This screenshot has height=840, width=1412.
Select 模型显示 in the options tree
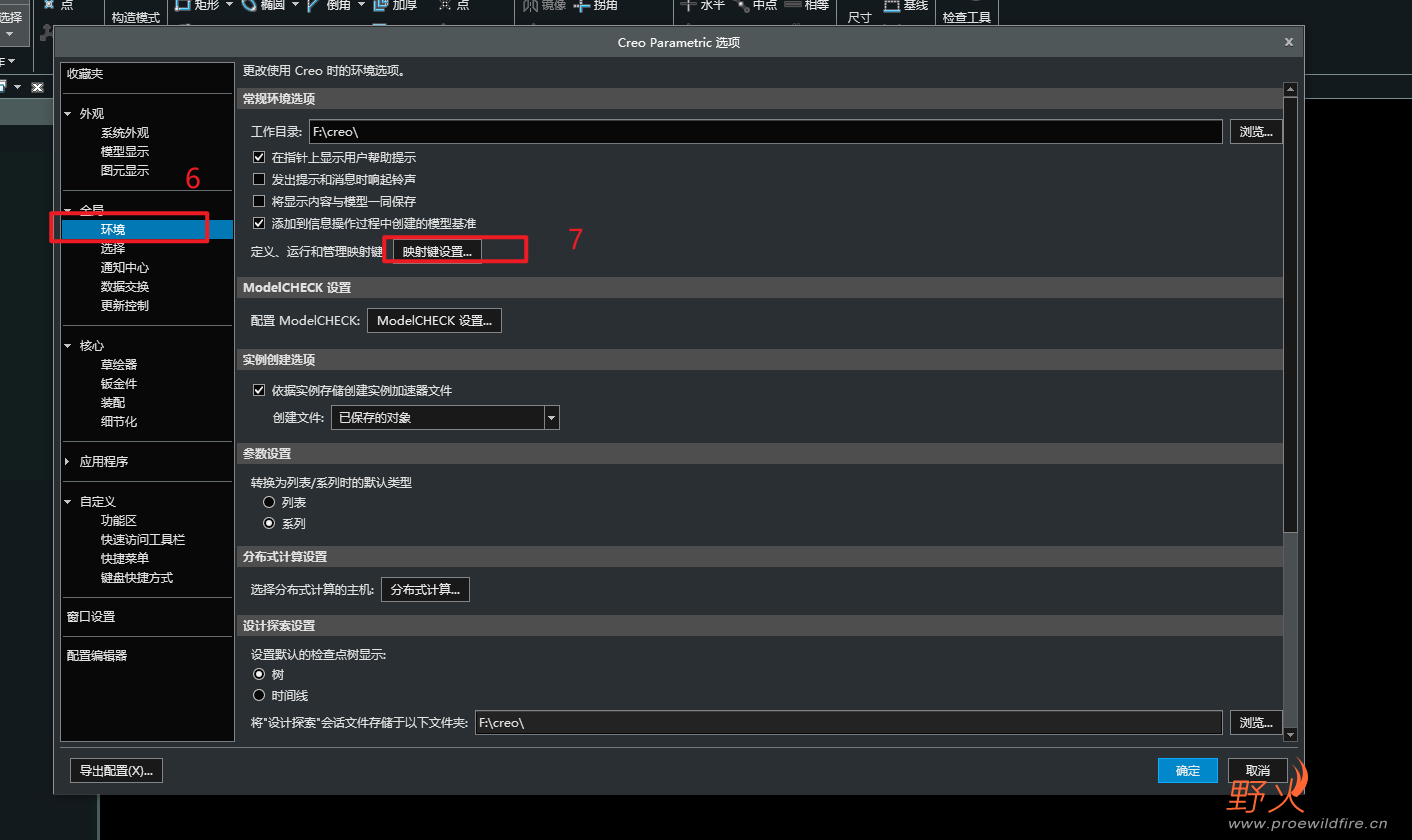(x=125, y=152)
